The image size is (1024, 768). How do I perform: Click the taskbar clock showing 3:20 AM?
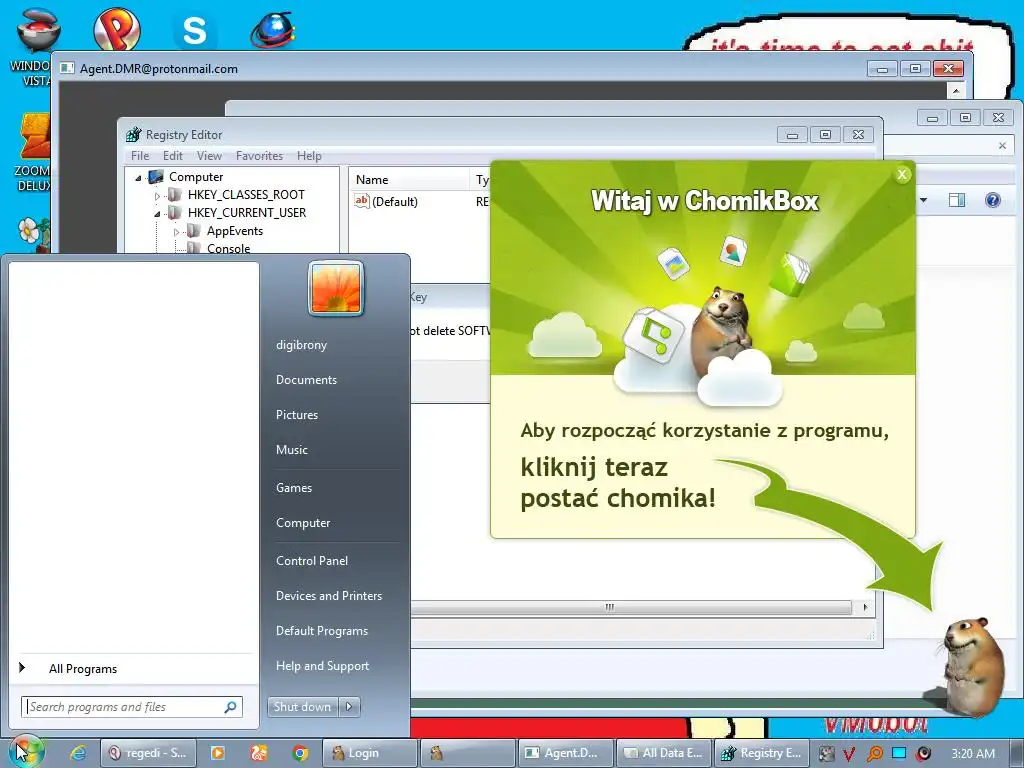click(973, 754)
